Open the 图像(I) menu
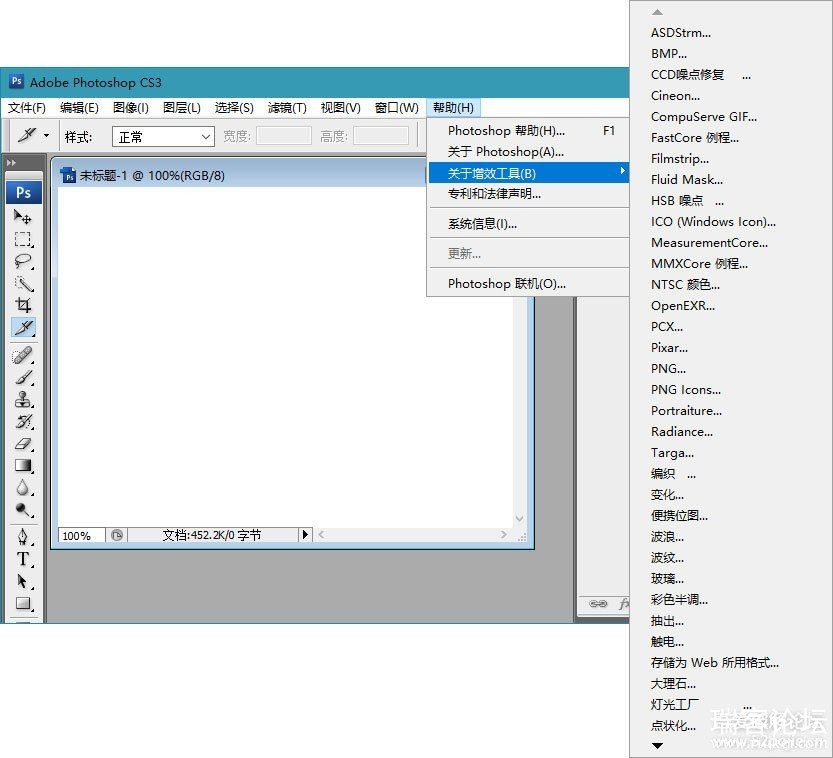The width and height of the screenshot is (833, 758). (131, 108)
